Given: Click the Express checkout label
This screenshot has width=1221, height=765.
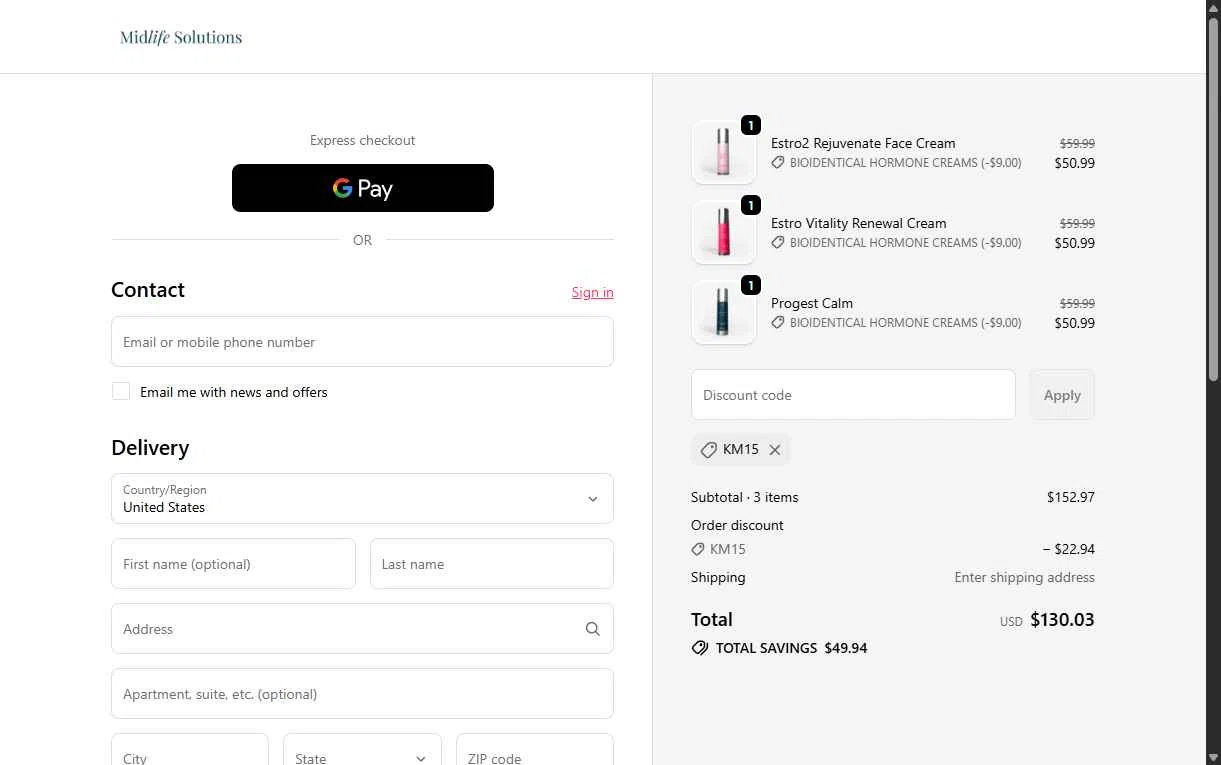Looking at the screenshot, I should [x=363, y=140].
